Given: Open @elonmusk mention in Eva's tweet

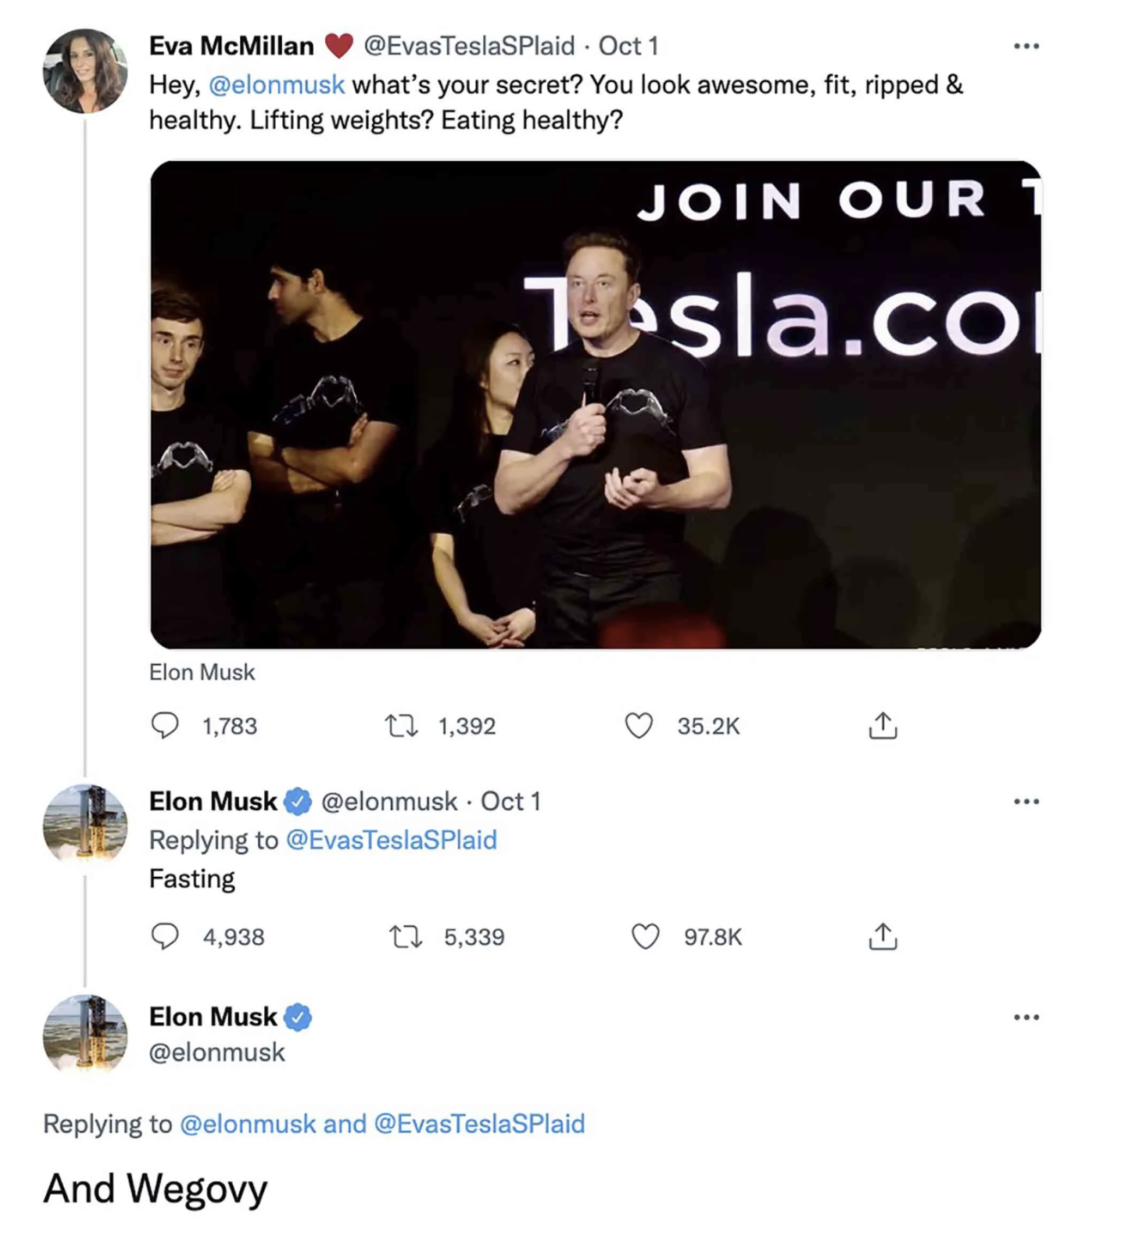Looking at the screenshot, I should [x=277, y=85].
